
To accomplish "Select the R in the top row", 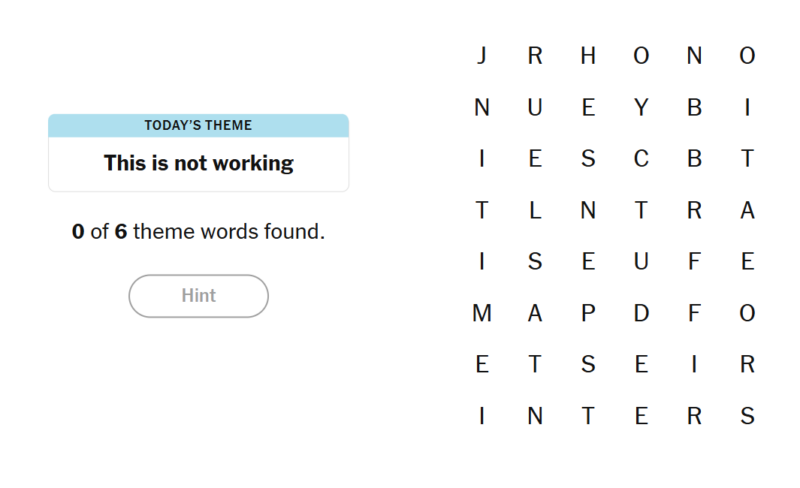I will click(535, 56).
